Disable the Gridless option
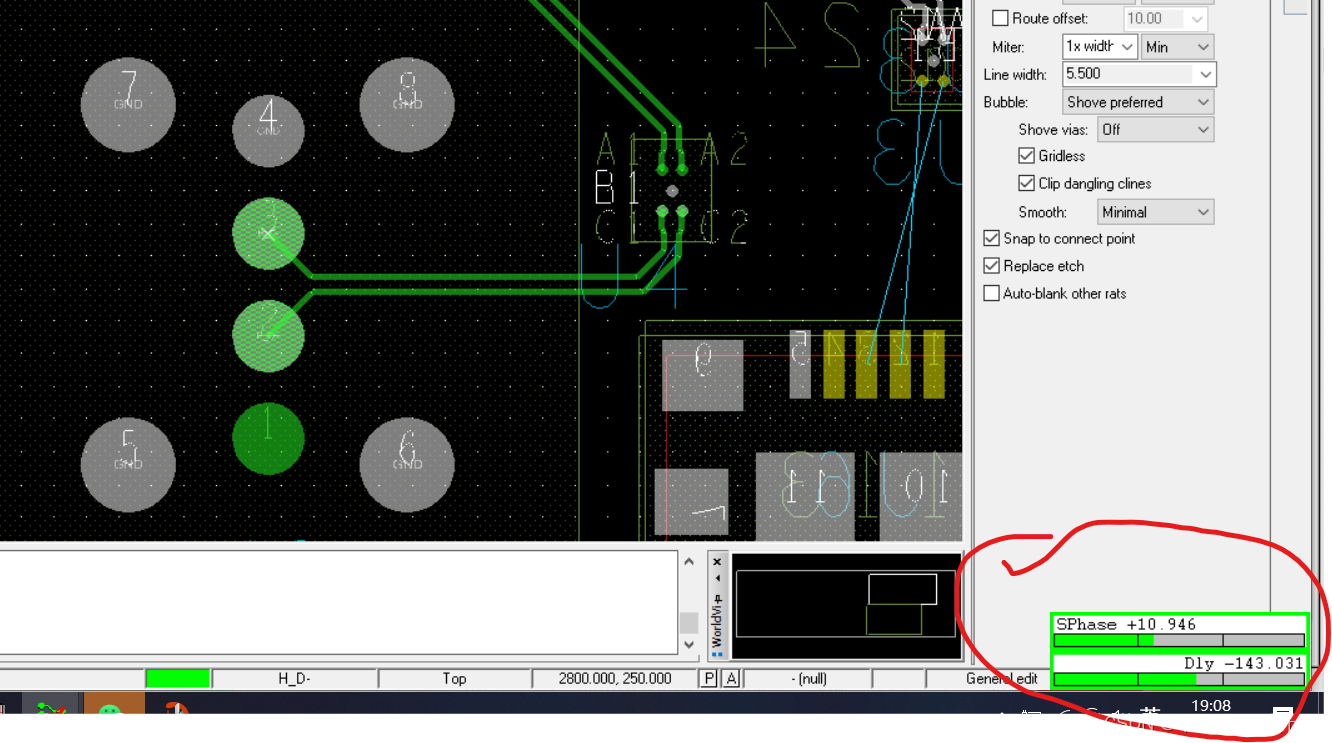This screenshot has width=1332, height=743. [x=1026, y=155]
